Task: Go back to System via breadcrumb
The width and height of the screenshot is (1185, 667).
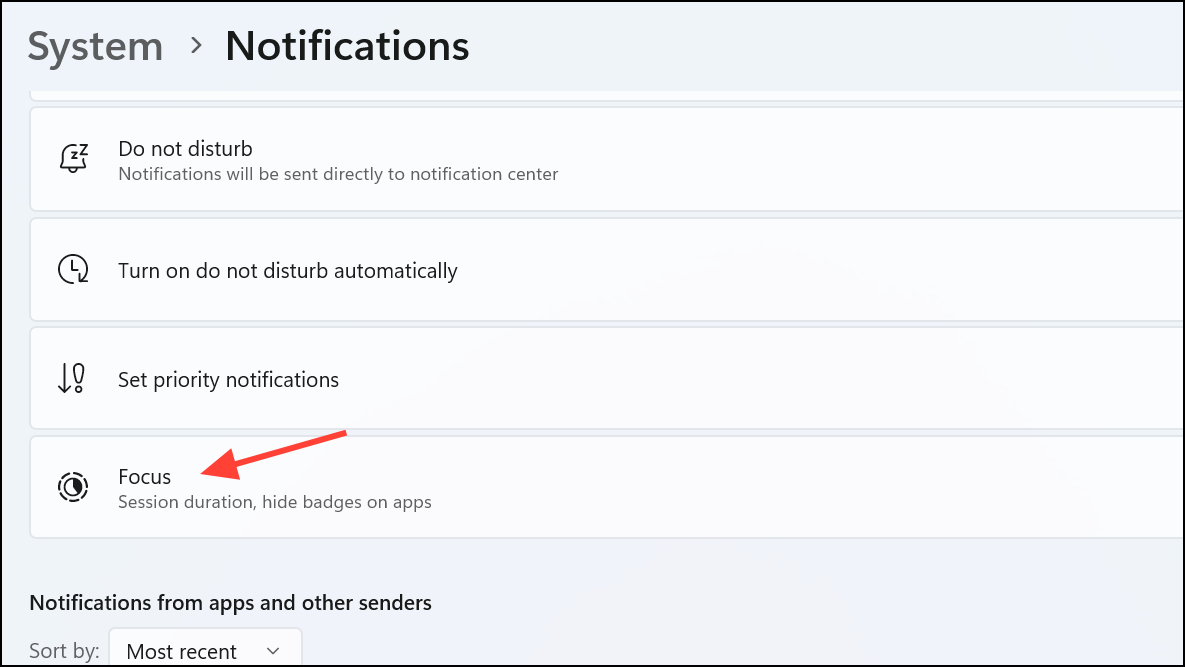Action: 95,47
